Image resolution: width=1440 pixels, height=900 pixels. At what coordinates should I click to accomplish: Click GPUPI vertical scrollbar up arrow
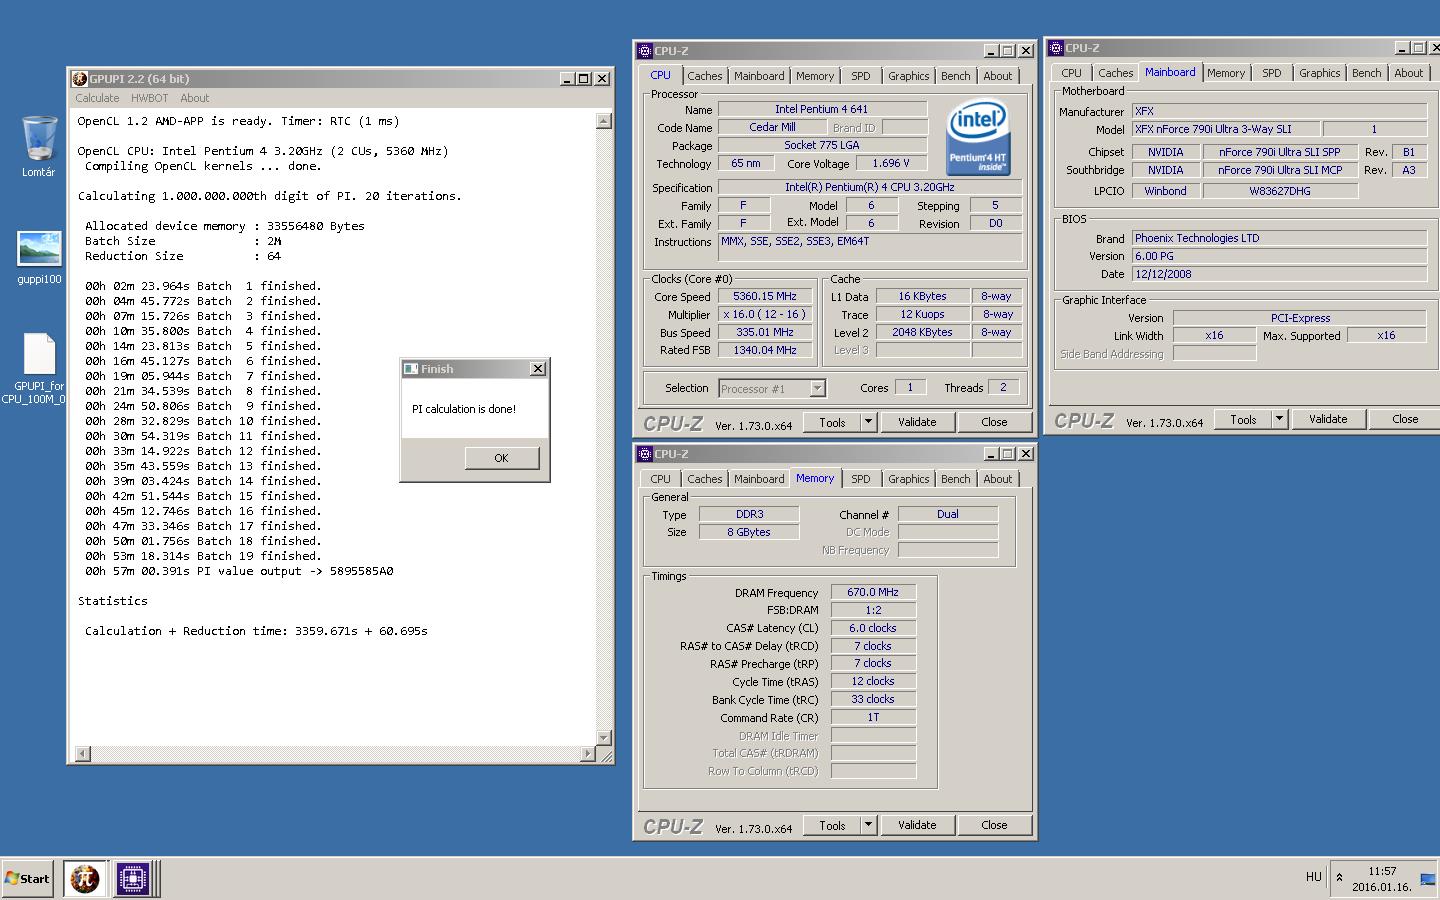(x=603, y=121)
